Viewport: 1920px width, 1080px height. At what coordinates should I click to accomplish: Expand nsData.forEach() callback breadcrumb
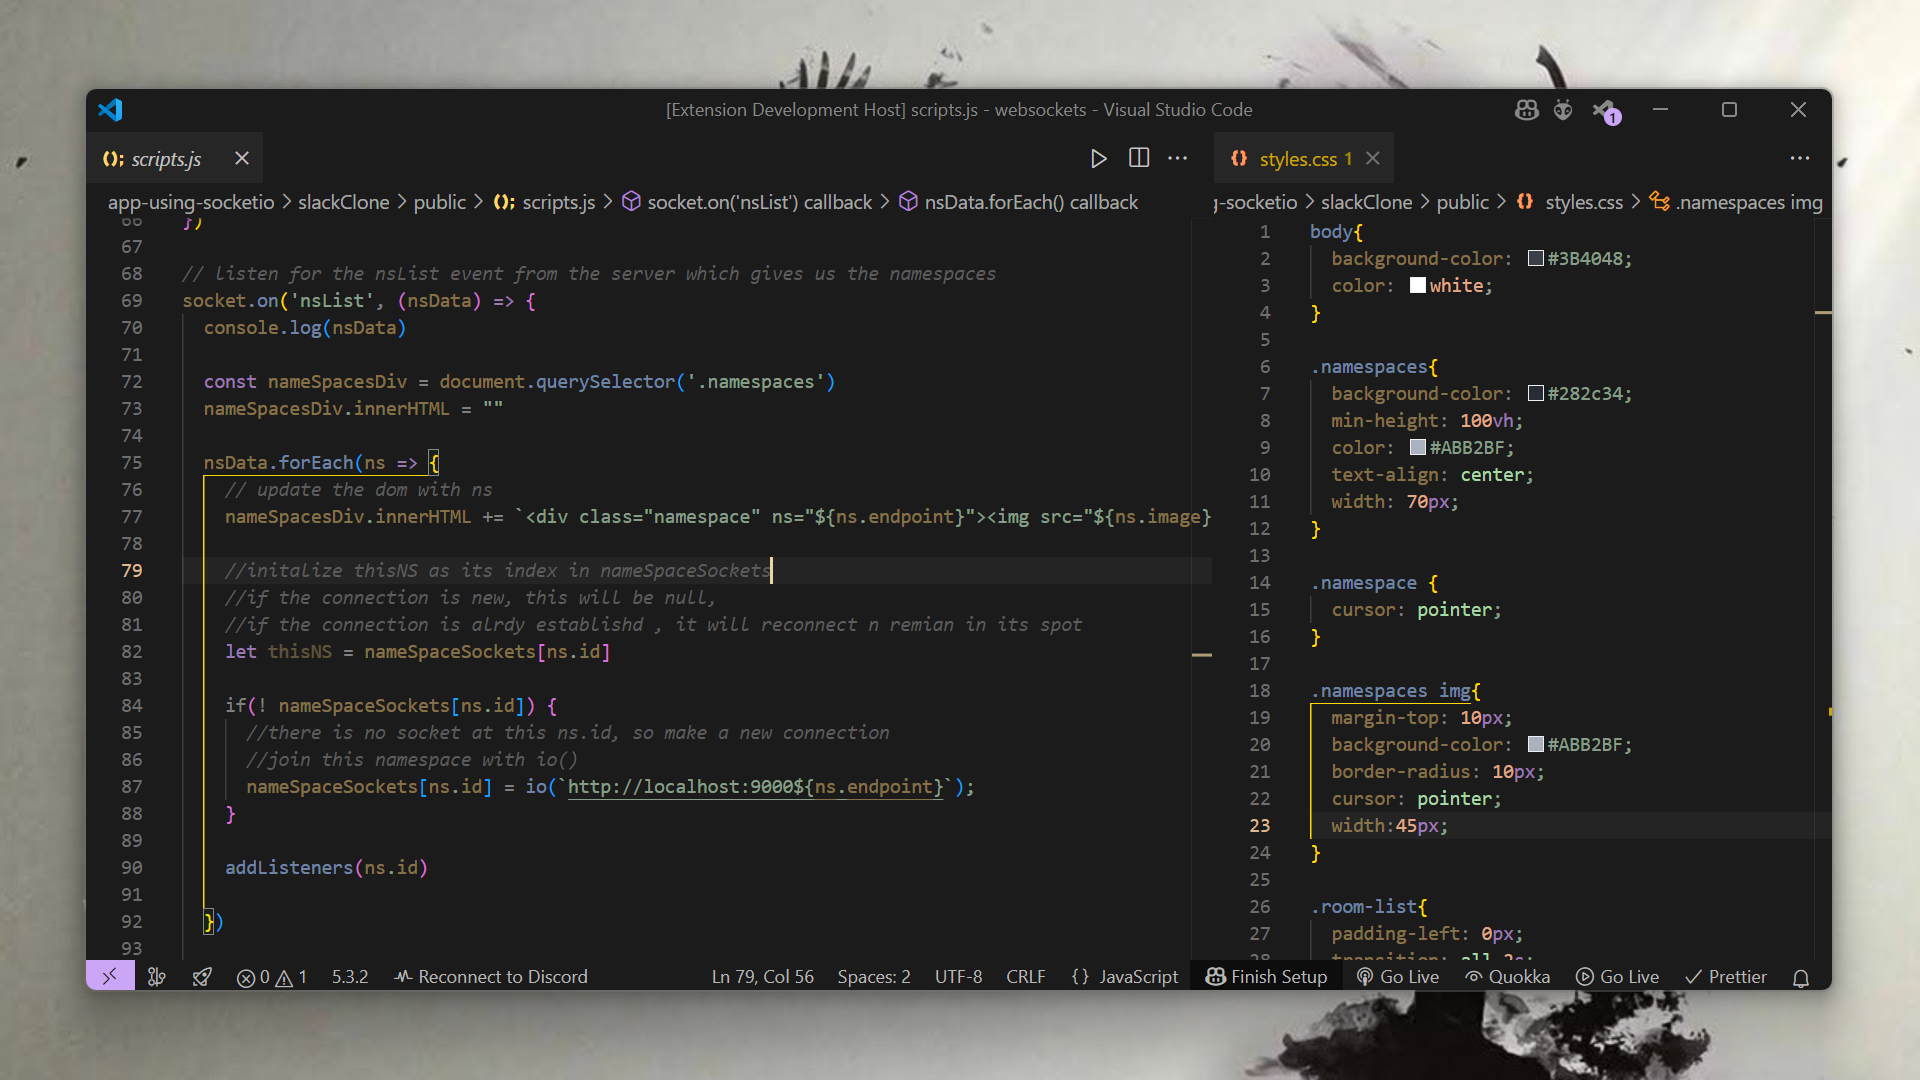coord(1030,202)
